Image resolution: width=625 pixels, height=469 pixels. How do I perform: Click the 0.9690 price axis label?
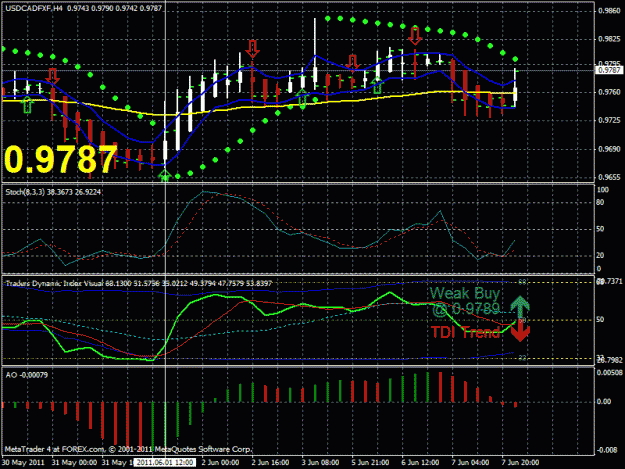tap(609, 149)
